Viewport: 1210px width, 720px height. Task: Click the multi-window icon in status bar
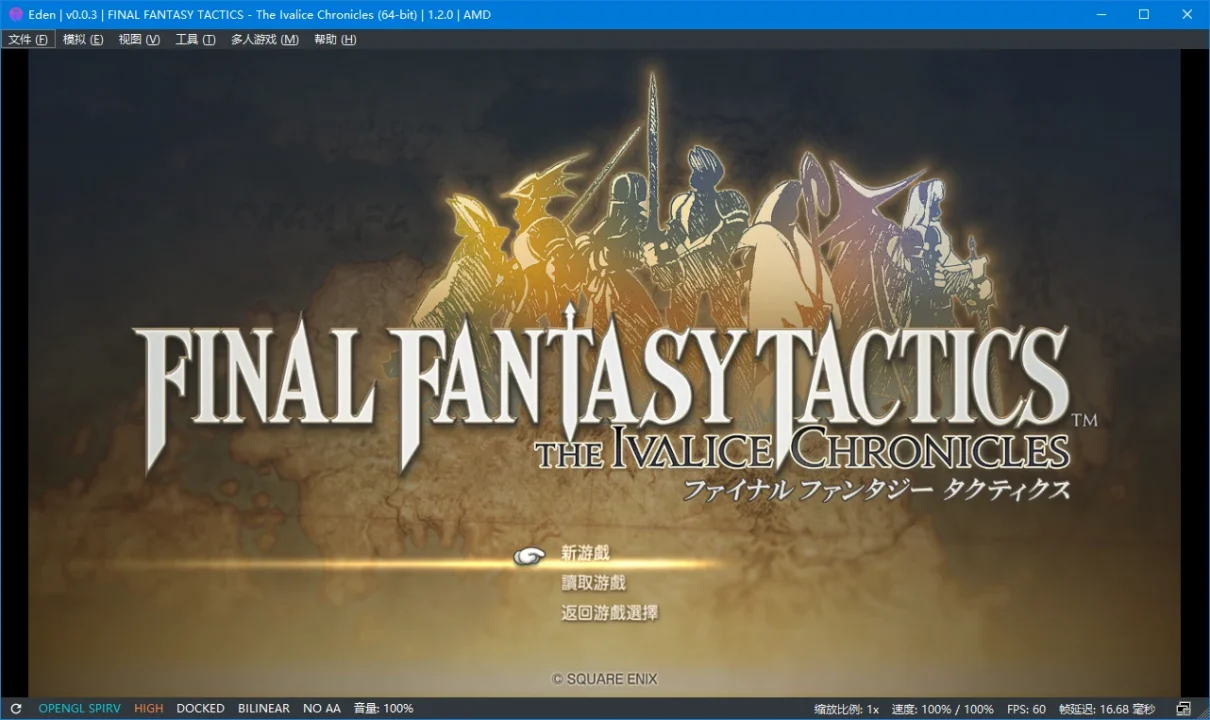click(x=1184, y=708)
